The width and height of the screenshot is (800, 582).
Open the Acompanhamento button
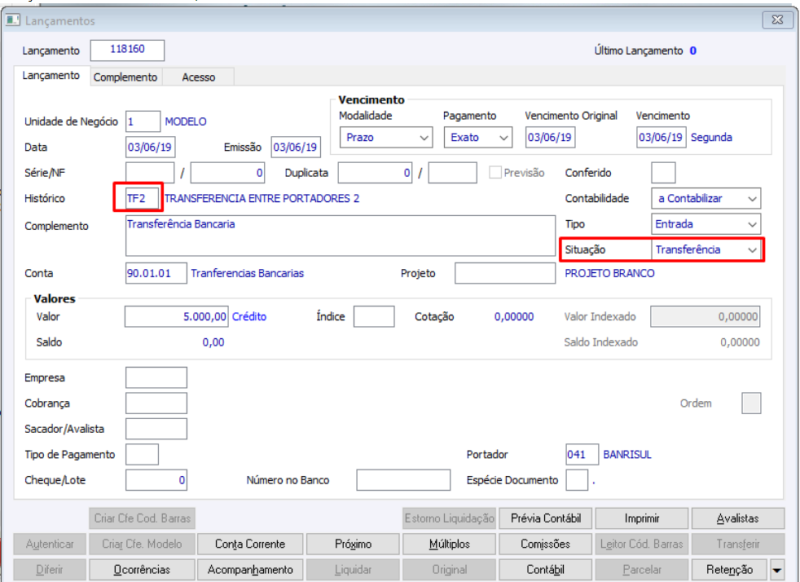250,570
